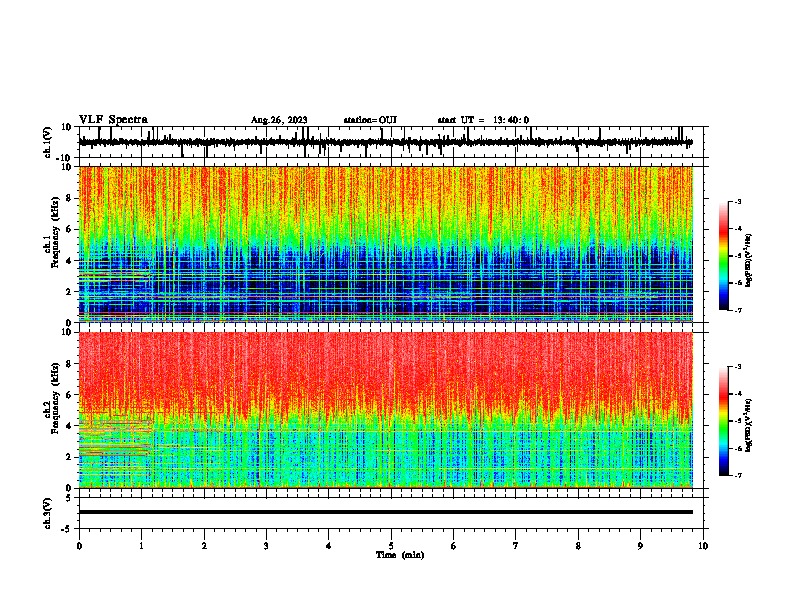The height and width of the screenshot is (612, 792).
Task: Click the ch.3 flat black voltage trace
Action: (385, 512)
